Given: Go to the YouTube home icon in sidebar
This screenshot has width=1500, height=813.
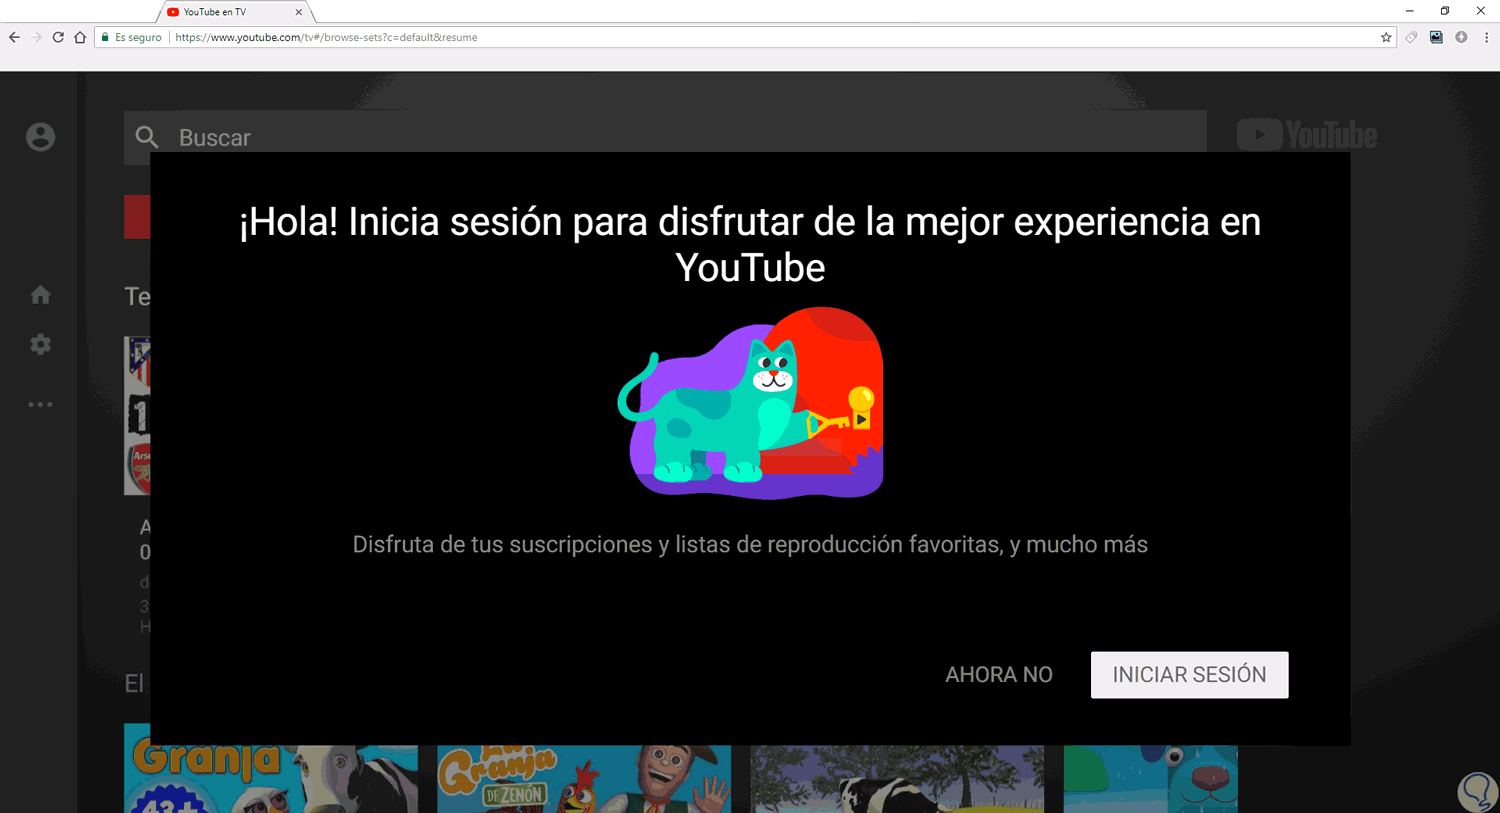Looking at the screenshot, I should click(40, 295).
